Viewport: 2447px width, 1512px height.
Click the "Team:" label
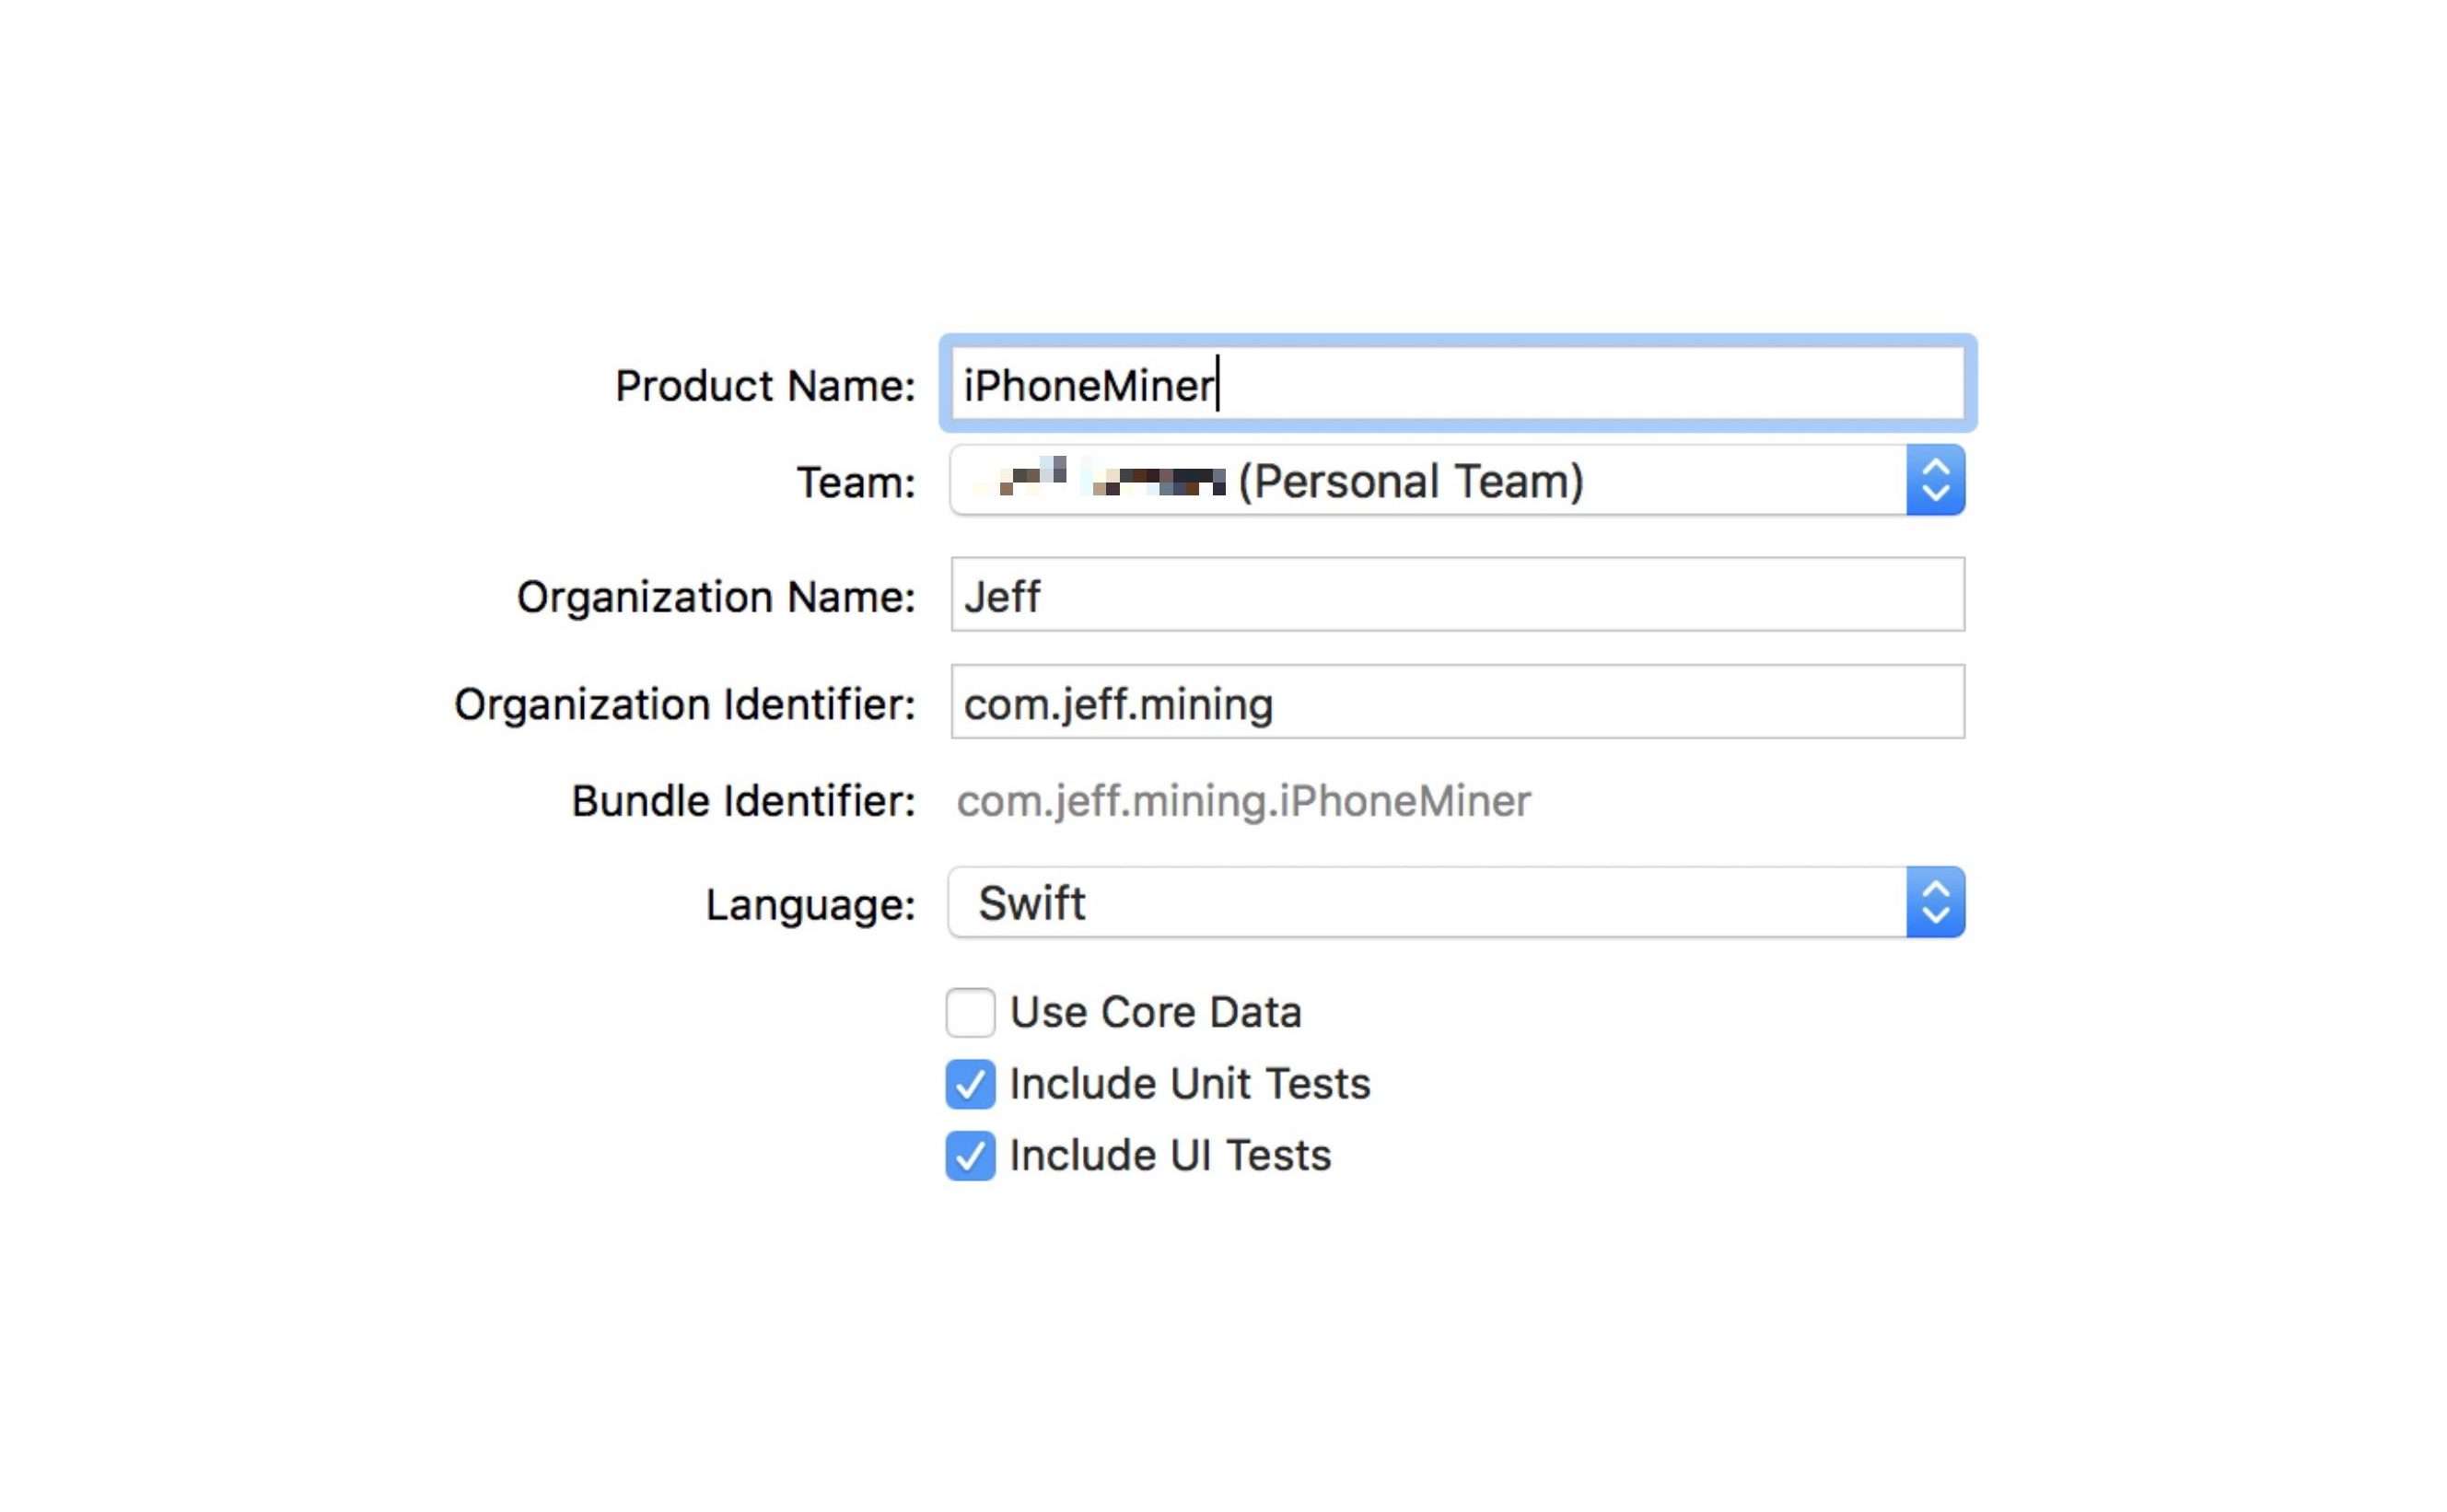(856, 483)
